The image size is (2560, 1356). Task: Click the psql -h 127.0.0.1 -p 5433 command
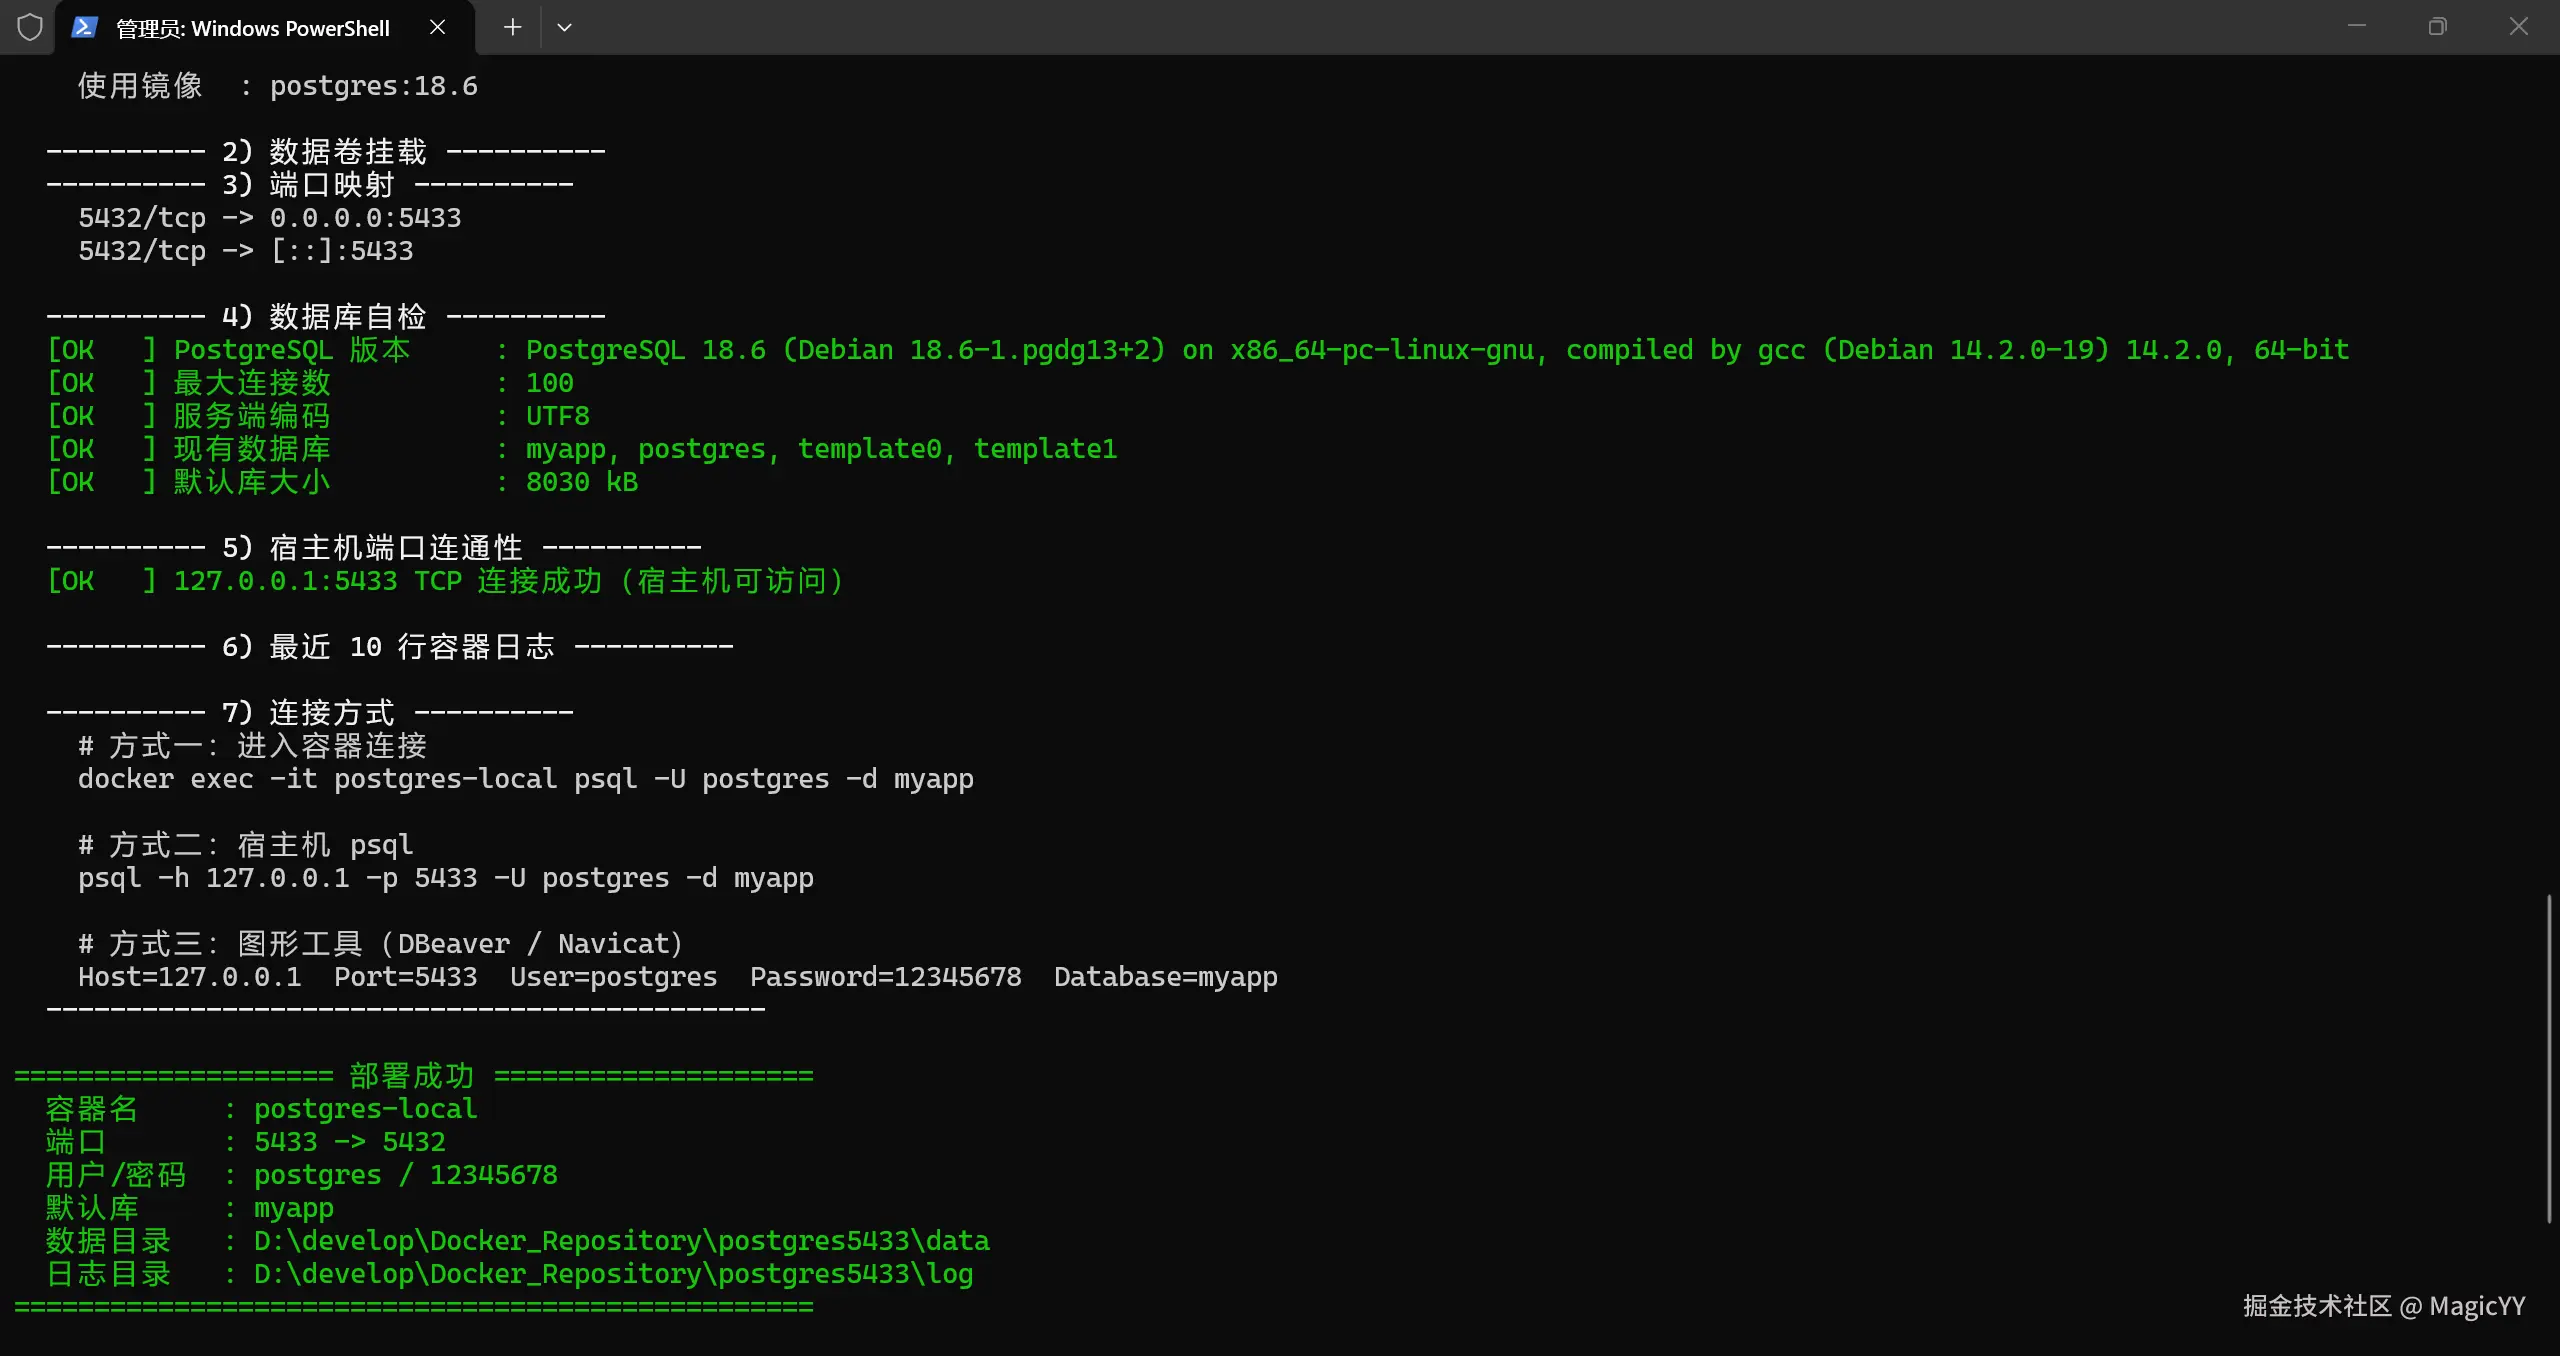tap(446, 878)
